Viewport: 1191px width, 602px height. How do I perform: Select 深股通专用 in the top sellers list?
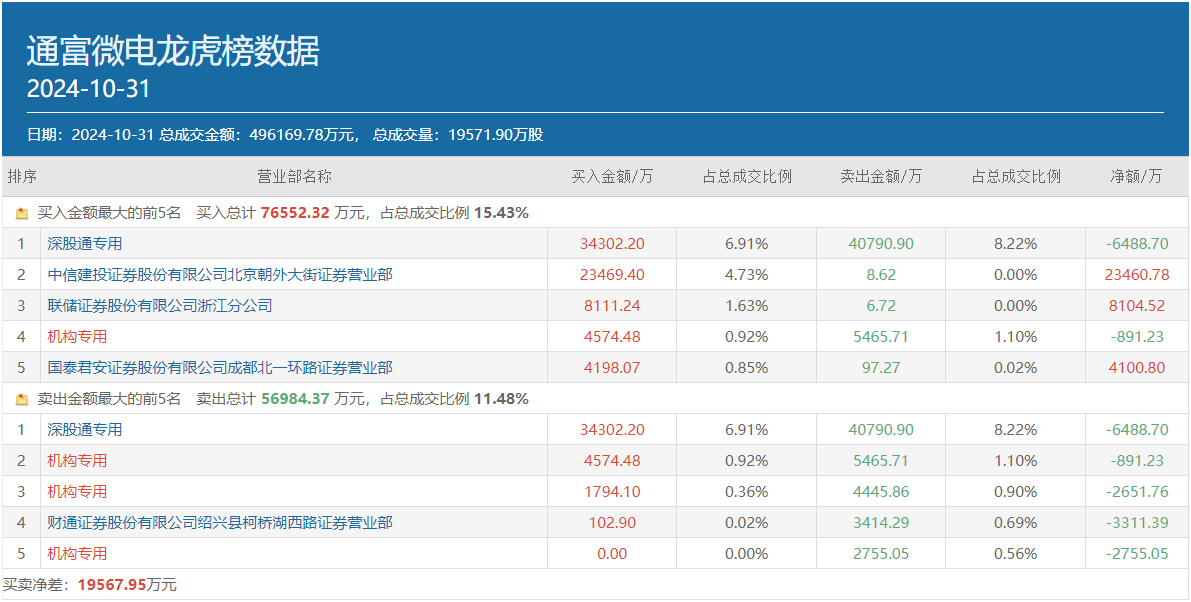coord(85,430)
